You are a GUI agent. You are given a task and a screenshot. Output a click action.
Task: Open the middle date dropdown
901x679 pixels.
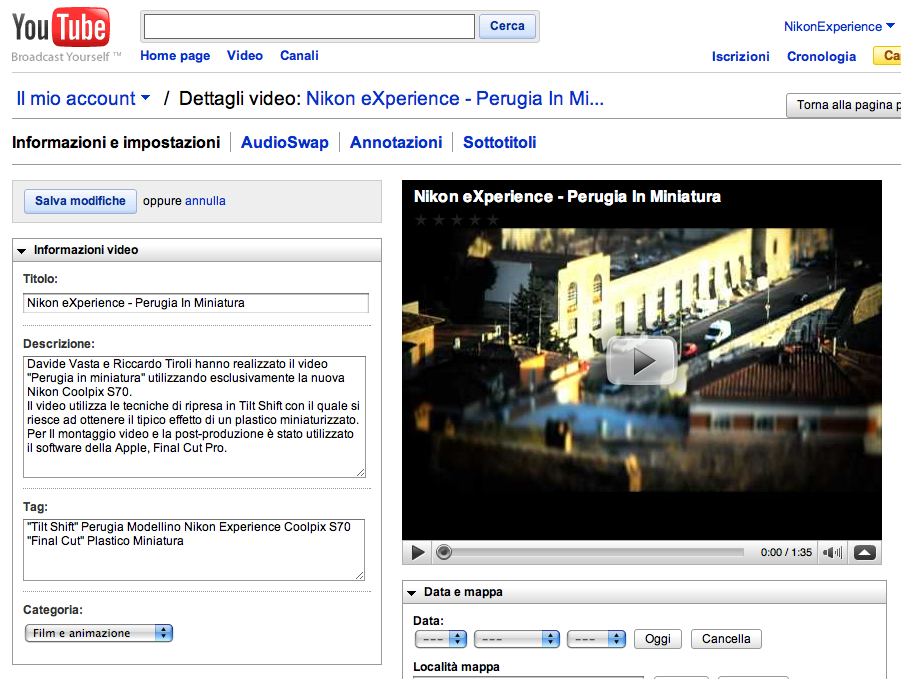(517, 639)
